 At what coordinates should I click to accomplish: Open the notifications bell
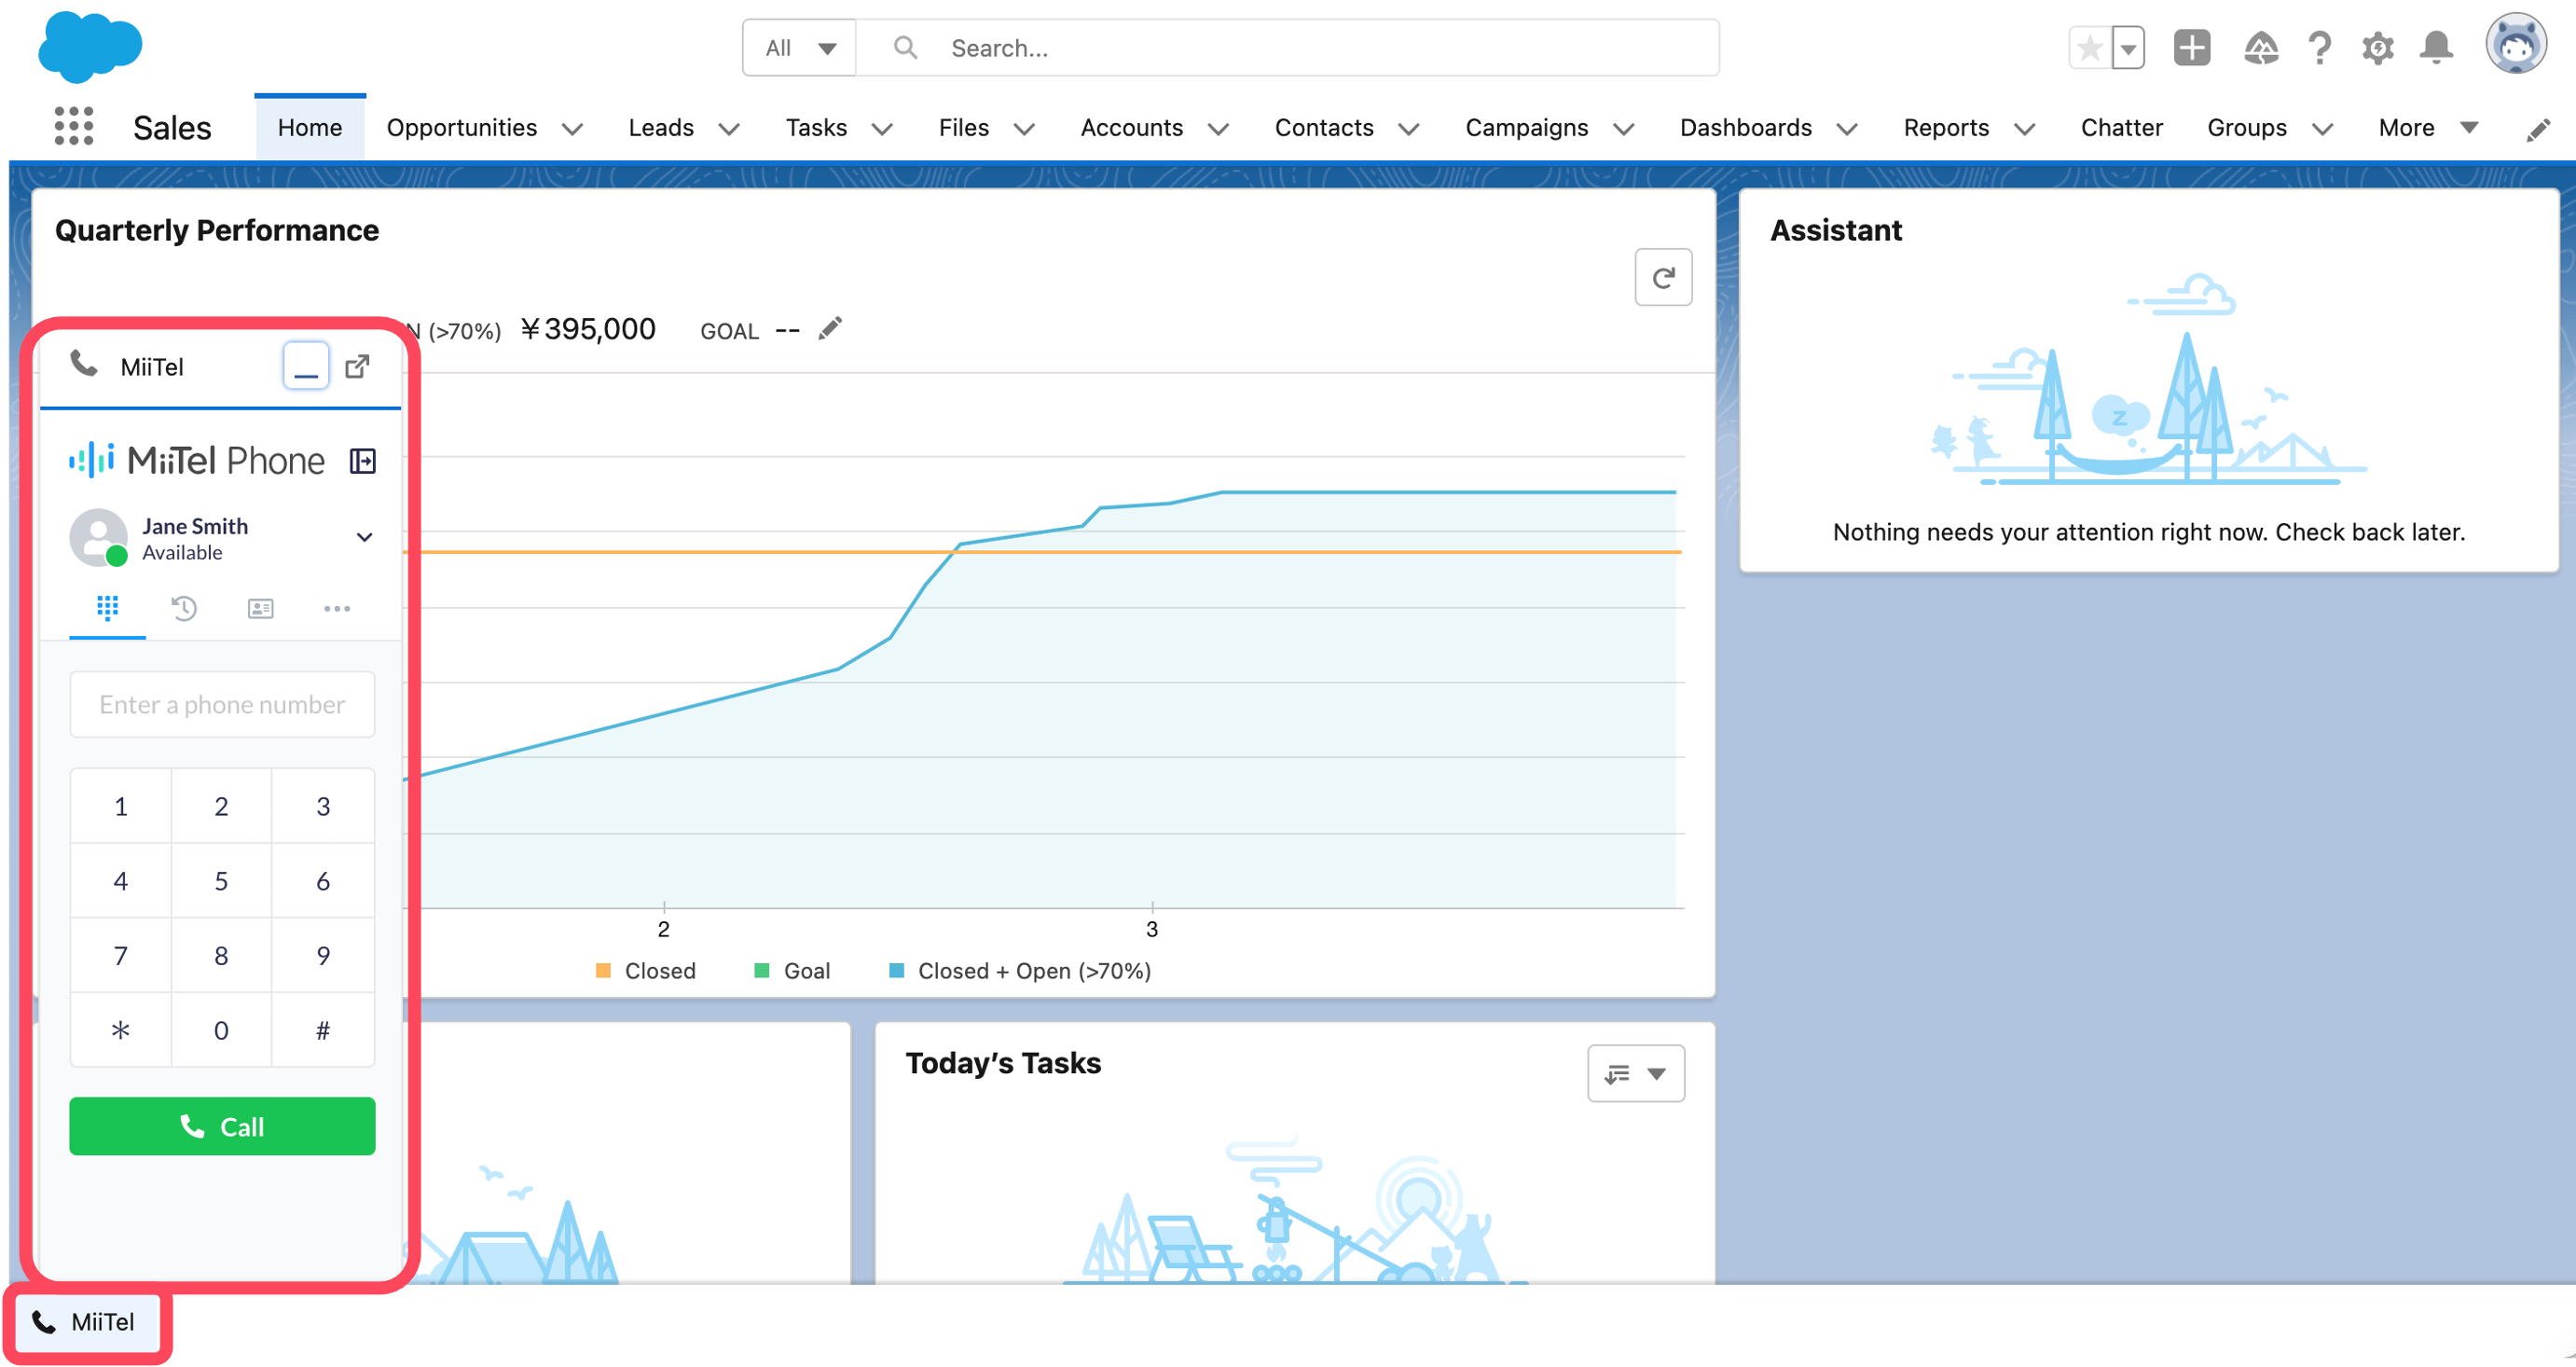tap(2436, 48)
